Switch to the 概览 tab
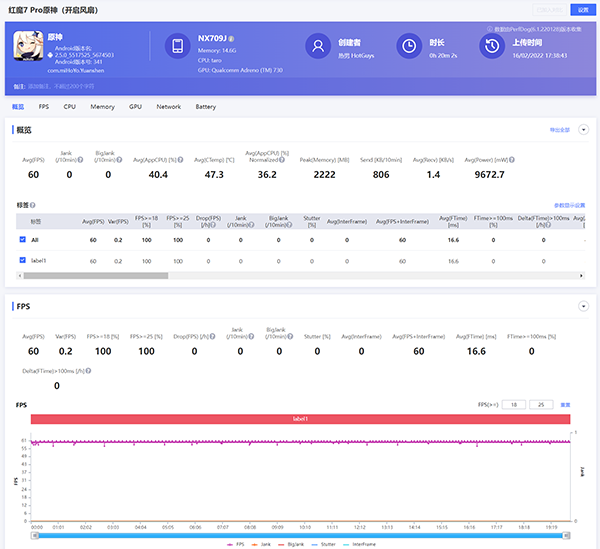600x549 pixels. 18,107
